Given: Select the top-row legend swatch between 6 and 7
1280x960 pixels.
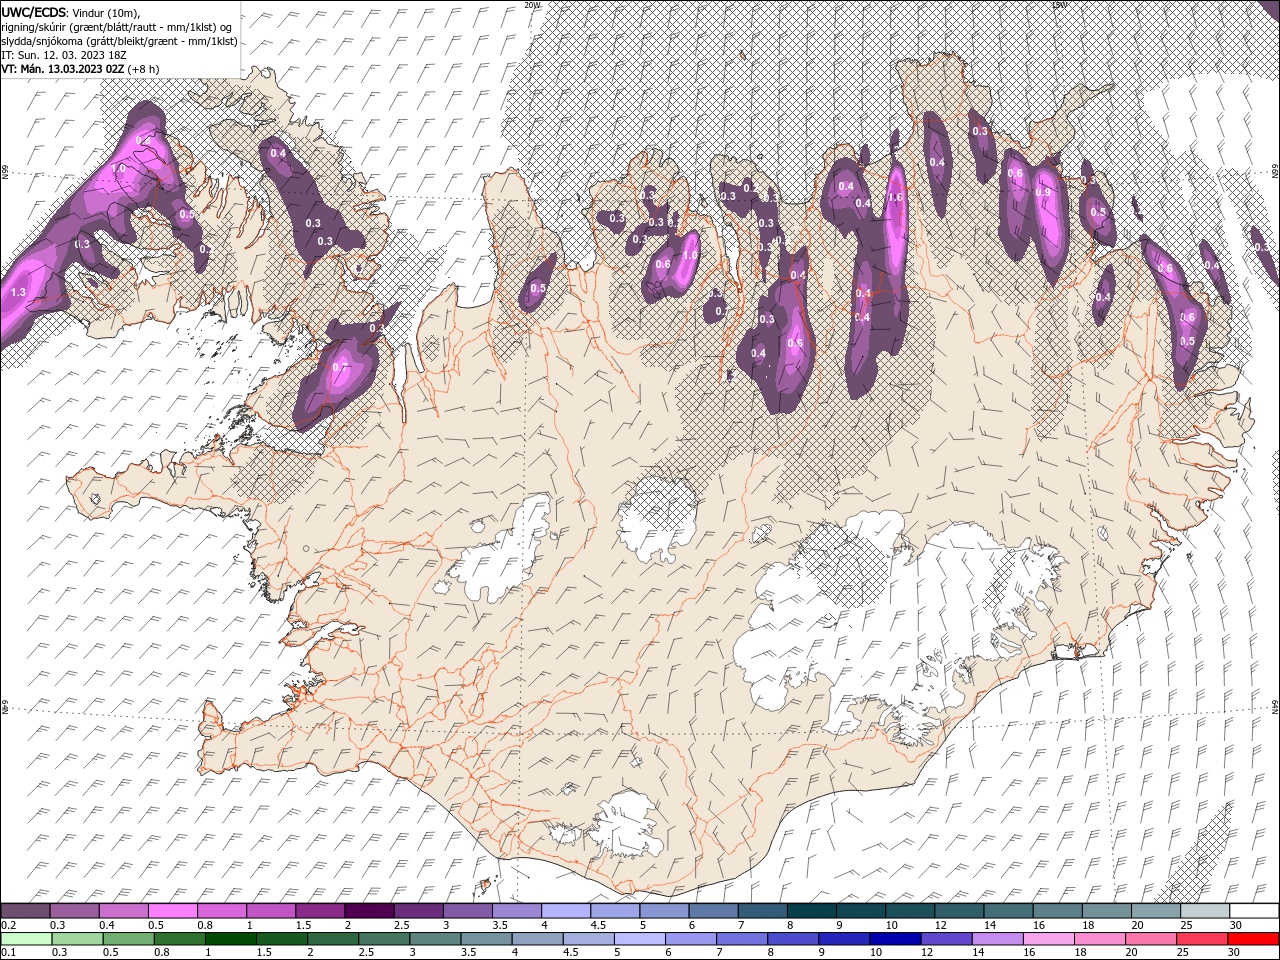Looking at the screenshot, I should pyautogui.click(x=713, y=911).
